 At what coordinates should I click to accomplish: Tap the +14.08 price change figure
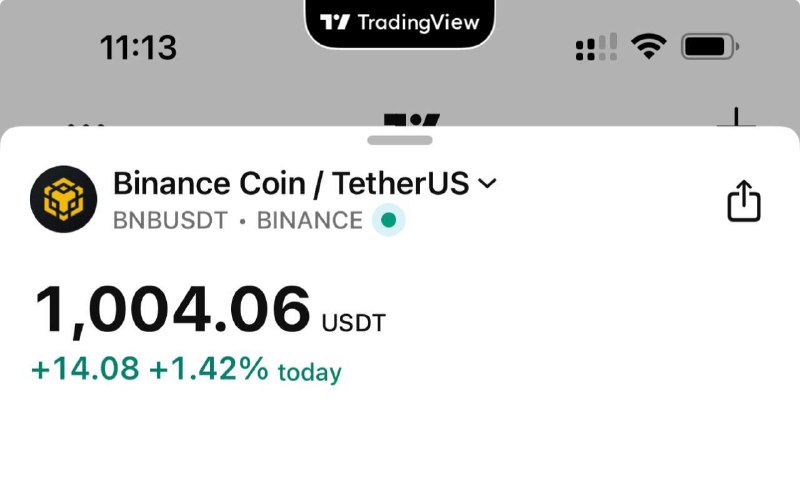(x=85, y=368)
